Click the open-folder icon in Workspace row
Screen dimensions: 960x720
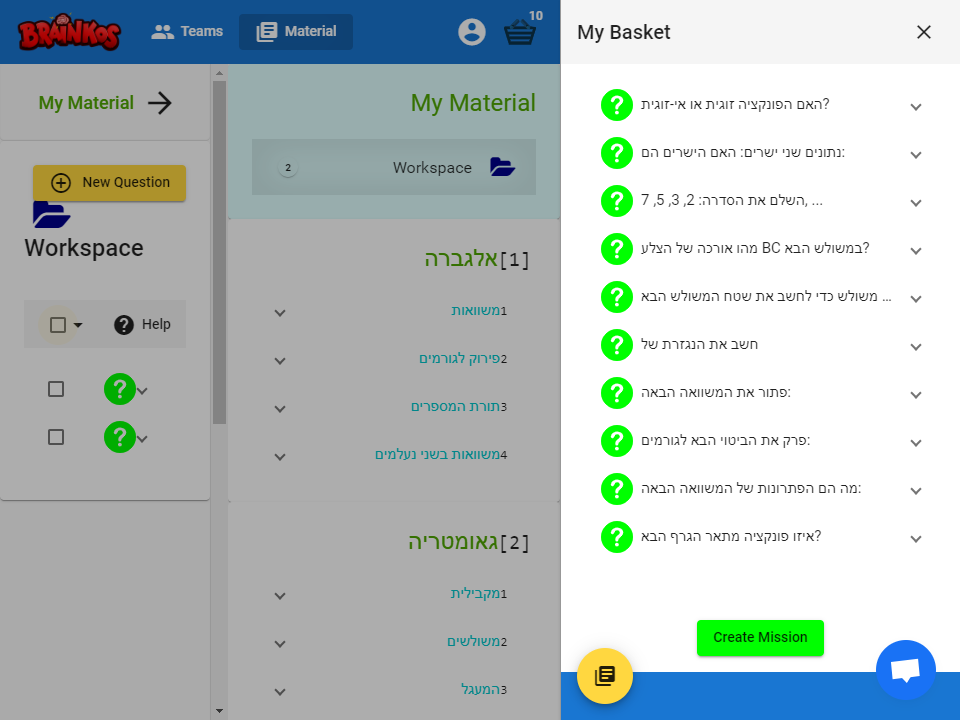[x=503, y=167]
